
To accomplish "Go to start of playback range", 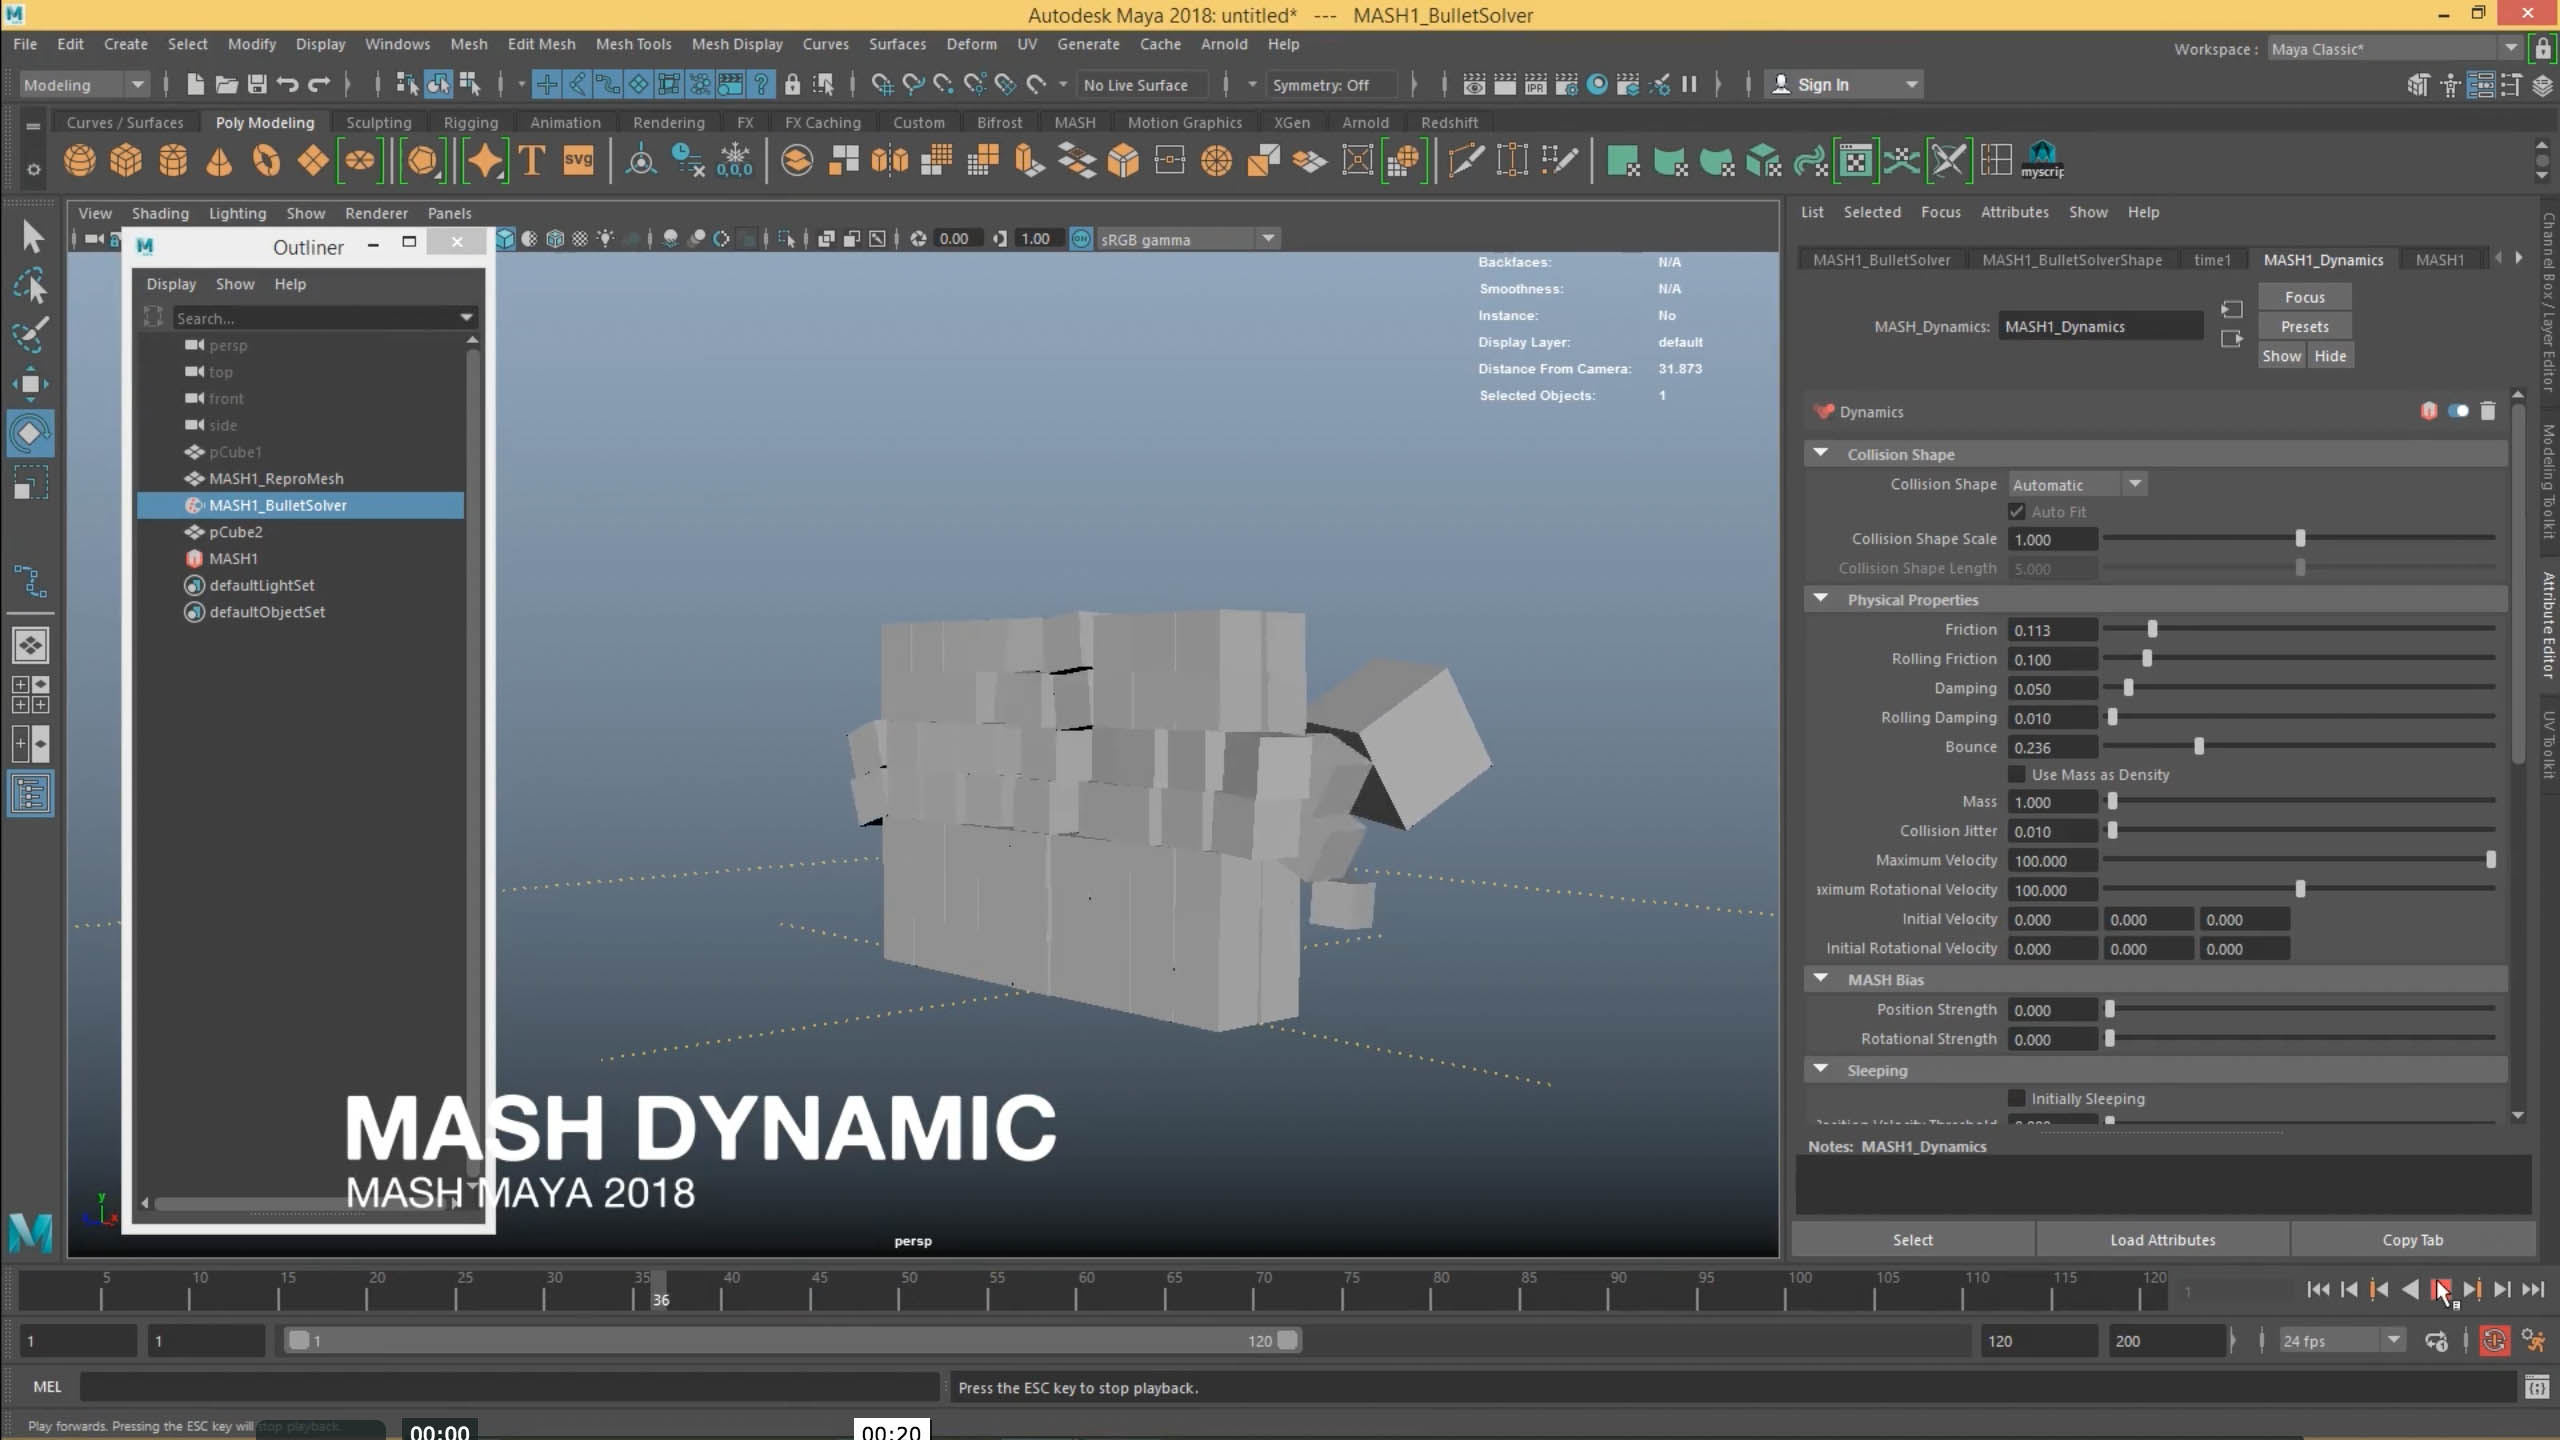I will pyautogui.click(x=2318, y=1290).
